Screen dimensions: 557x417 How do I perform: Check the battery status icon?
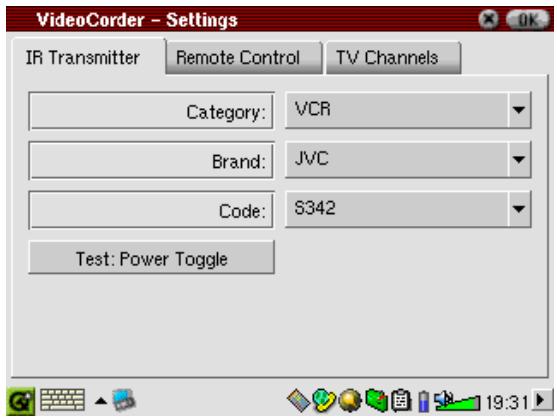(x=423, y=401)
